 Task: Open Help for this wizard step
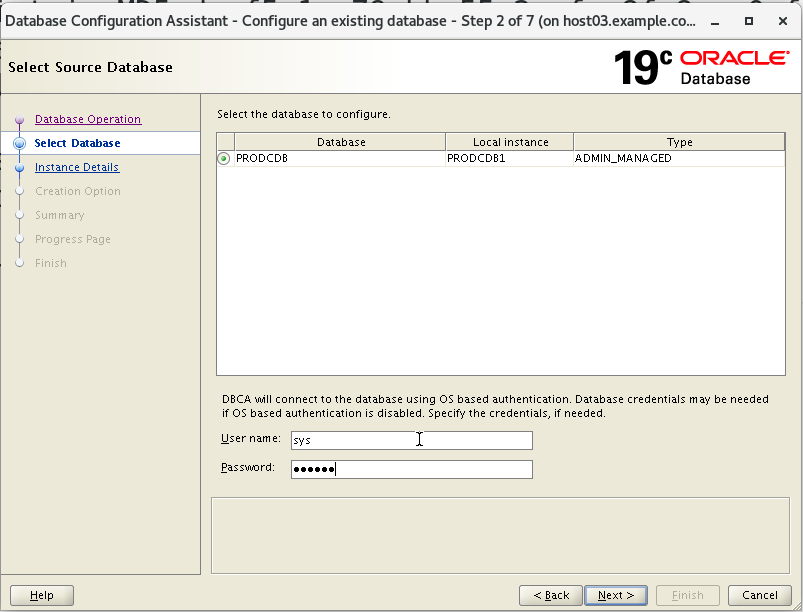42,595
